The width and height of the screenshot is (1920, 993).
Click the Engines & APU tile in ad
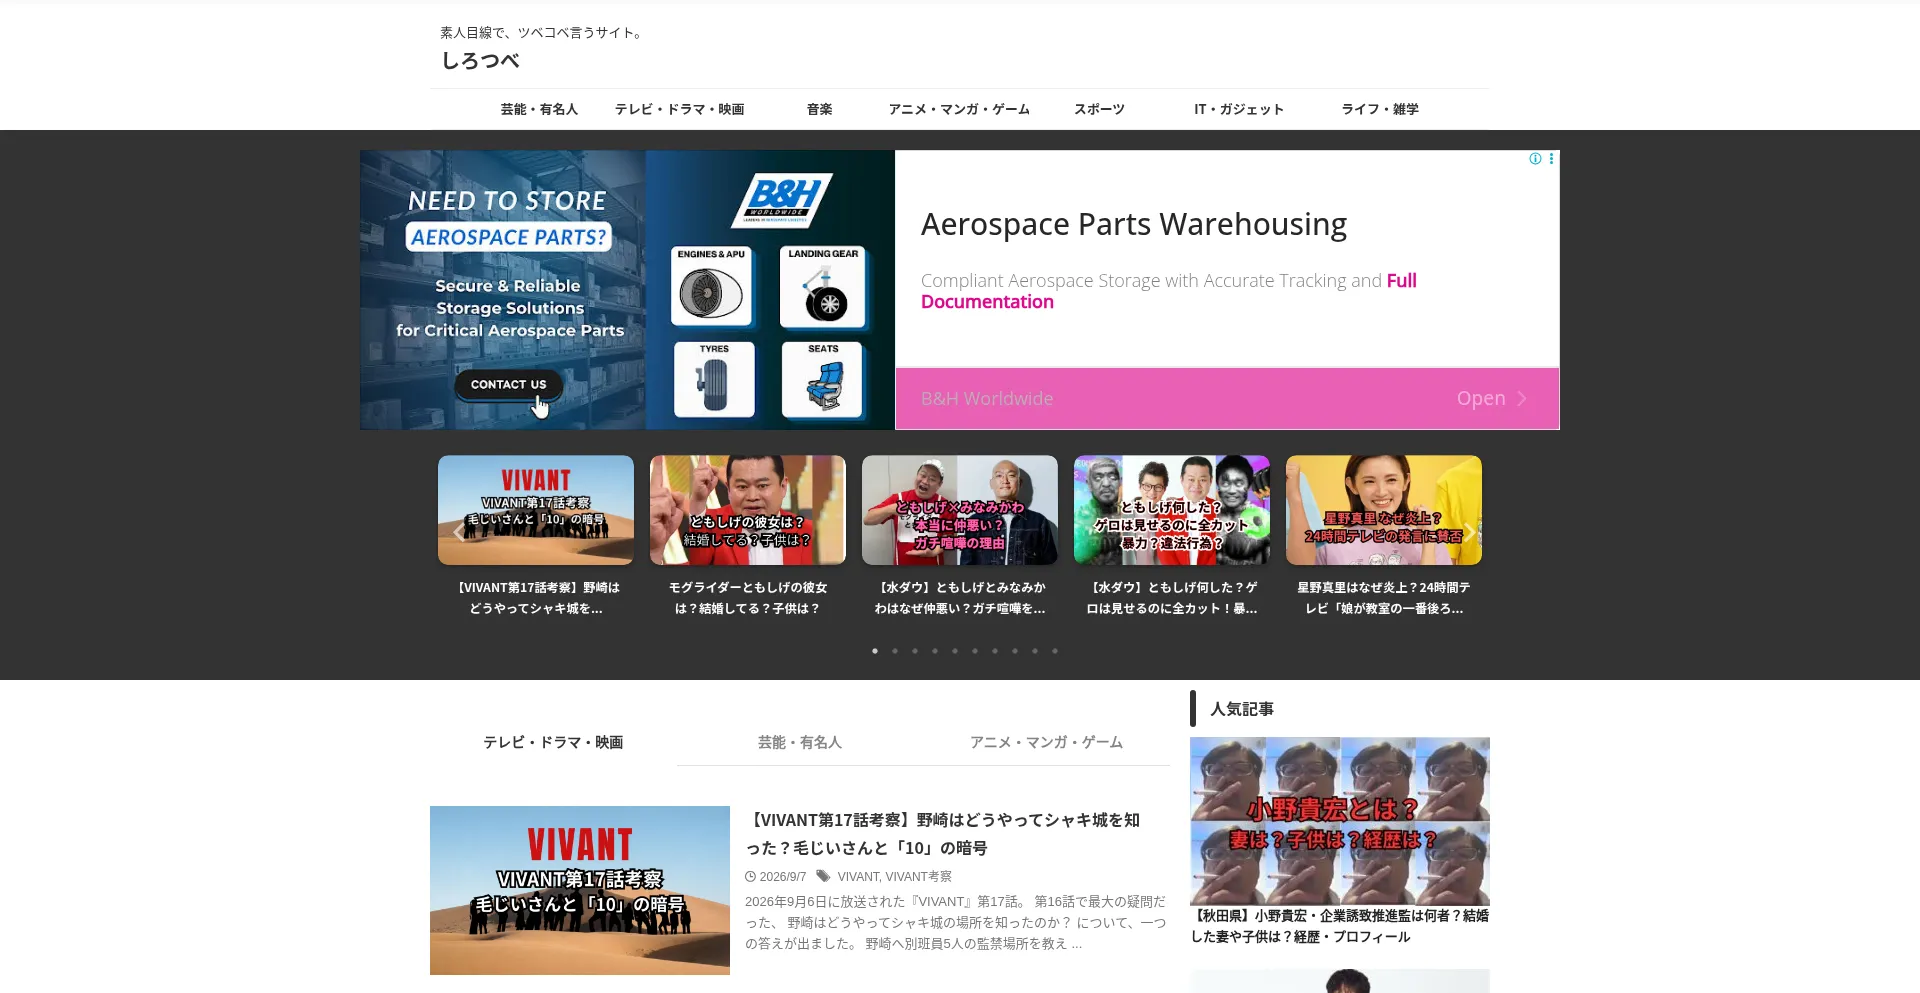coord(711,286)
